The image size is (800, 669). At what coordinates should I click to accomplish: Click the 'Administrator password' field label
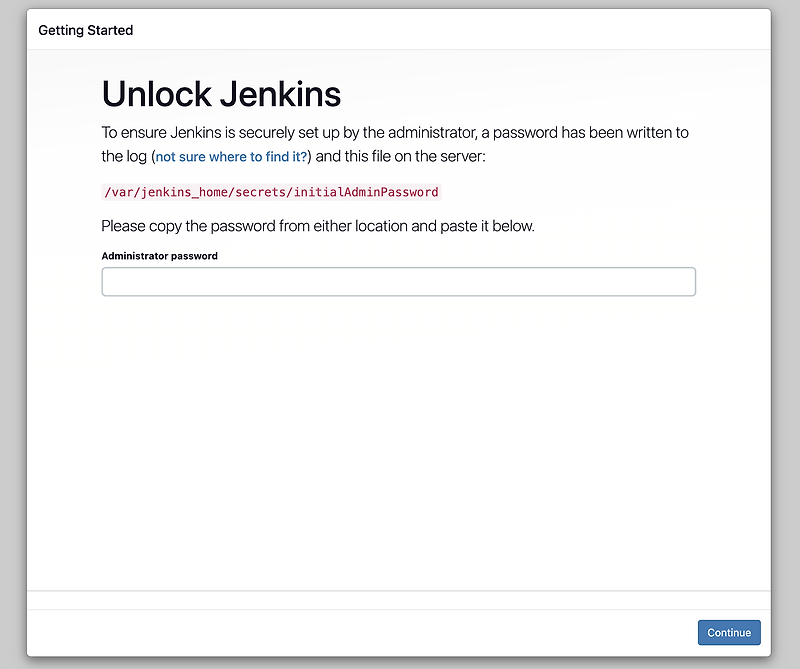(159, 256)
